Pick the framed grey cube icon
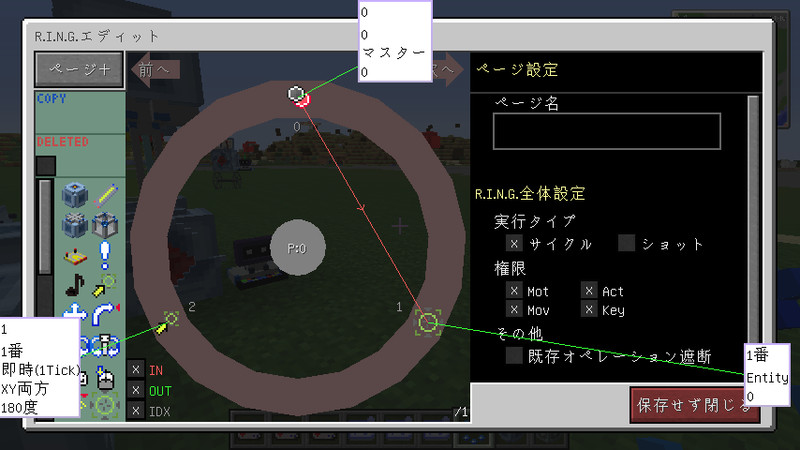 tap(106, 225)
